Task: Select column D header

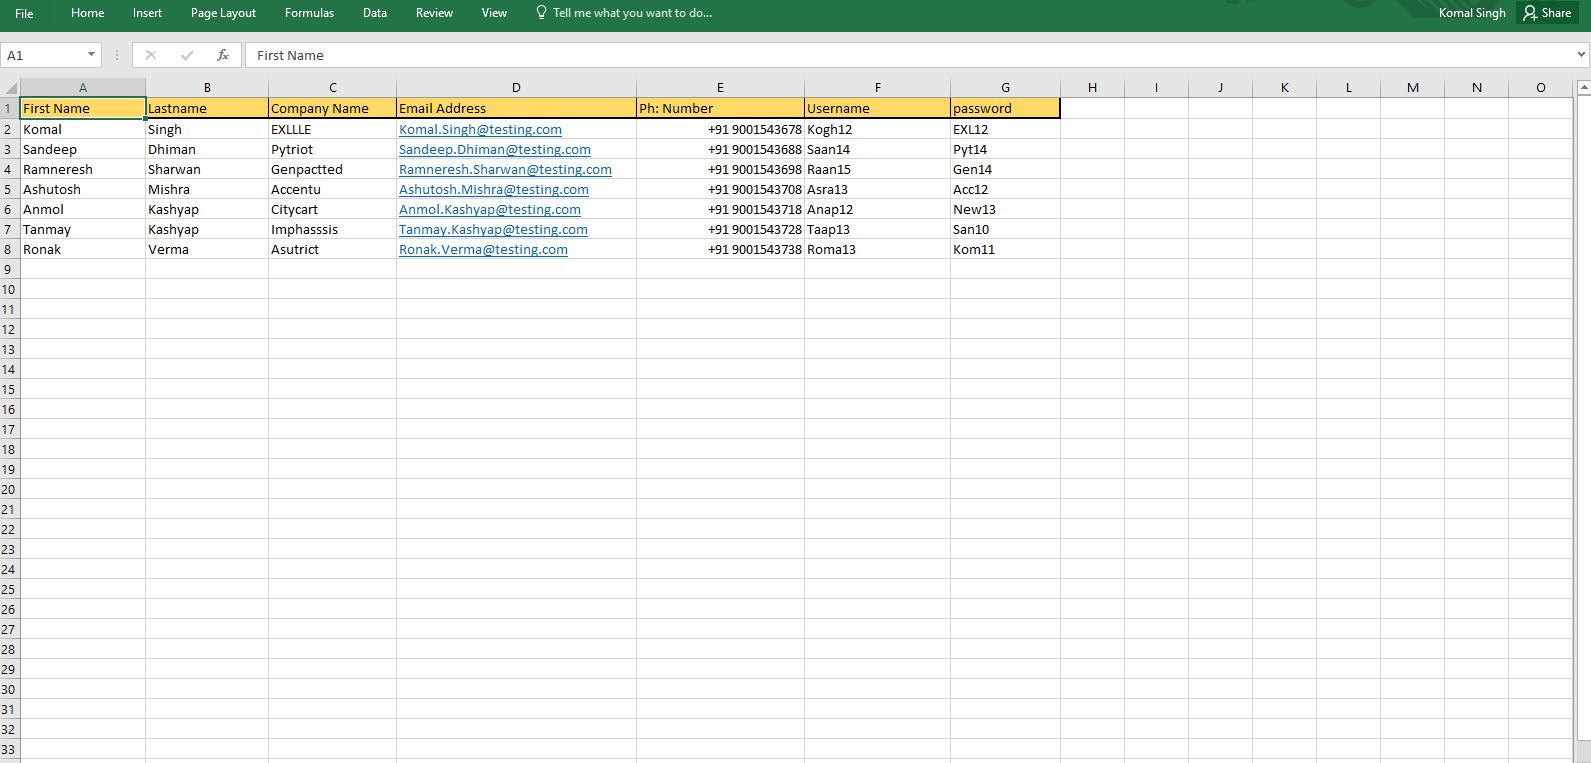Action: pyautogui.click(x=516, y=88)
